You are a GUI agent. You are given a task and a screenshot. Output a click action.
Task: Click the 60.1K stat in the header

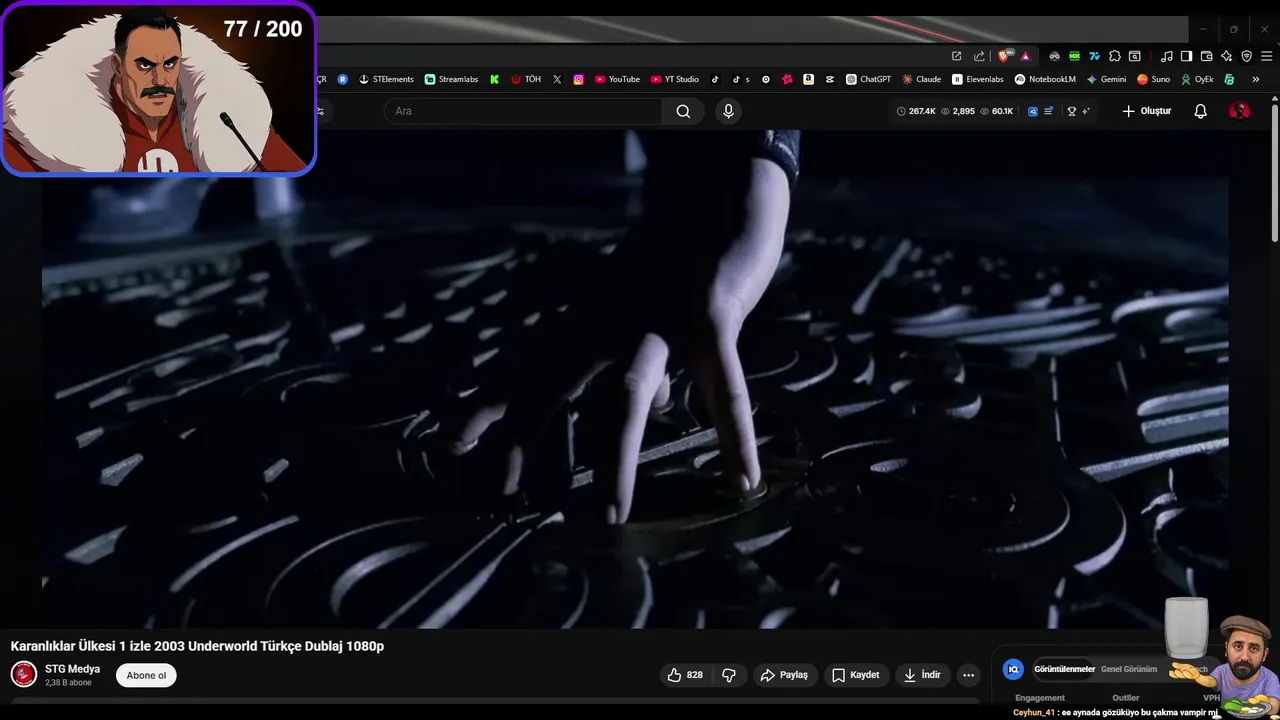pos(996,111)
